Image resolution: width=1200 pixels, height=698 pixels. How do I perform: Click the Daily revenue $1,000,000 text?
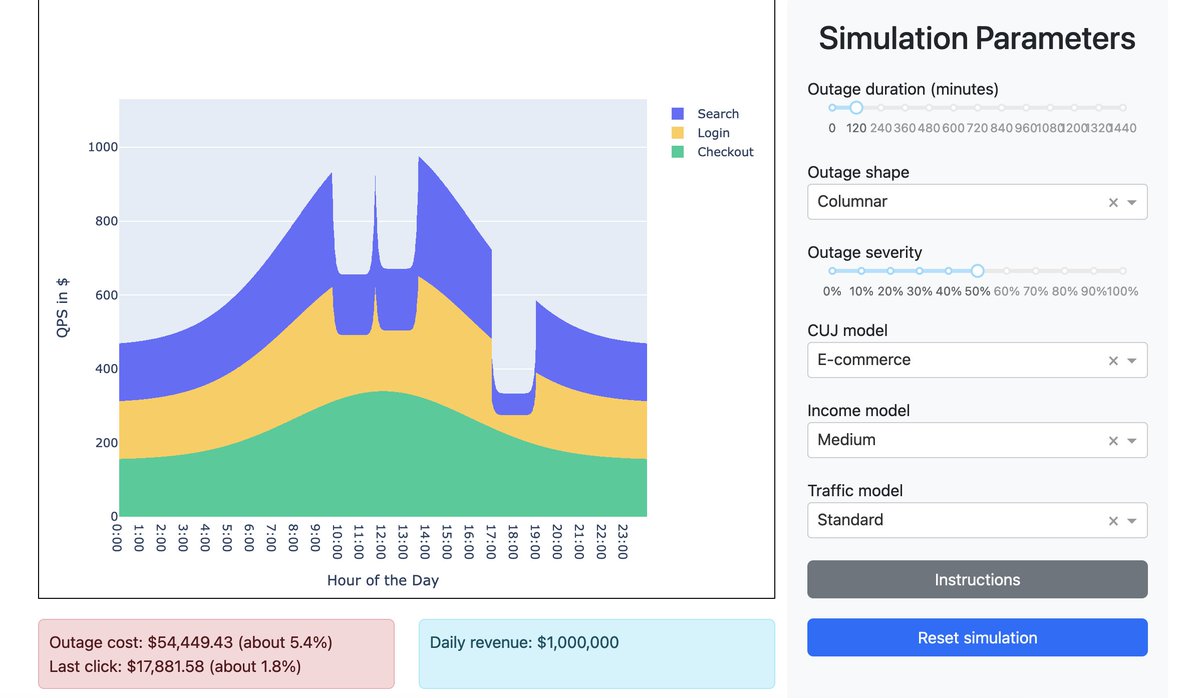tap(524, 642)
